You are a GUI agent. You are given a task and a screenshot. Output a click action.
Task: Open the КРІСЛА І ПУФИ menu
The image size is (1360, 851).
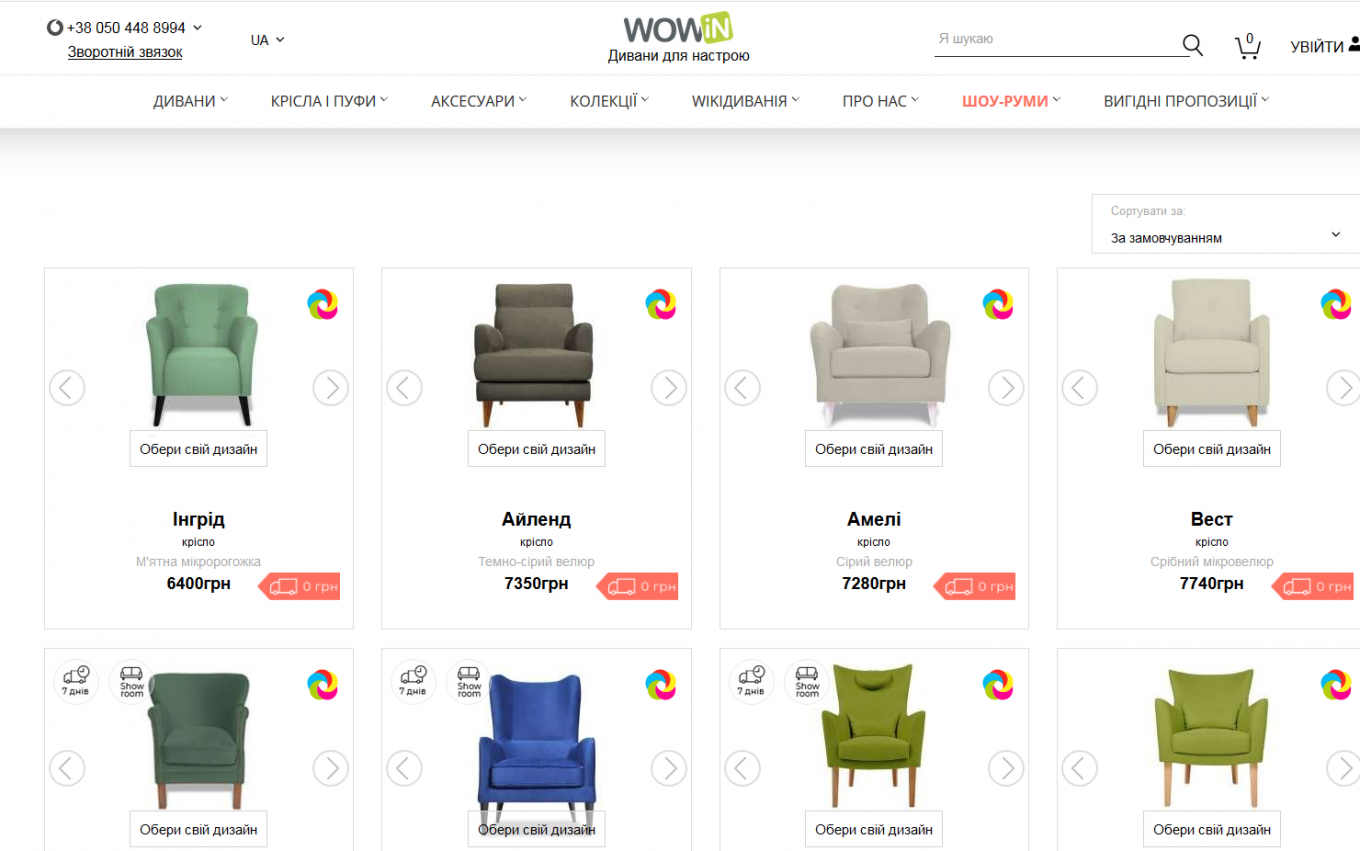(329, 101)
